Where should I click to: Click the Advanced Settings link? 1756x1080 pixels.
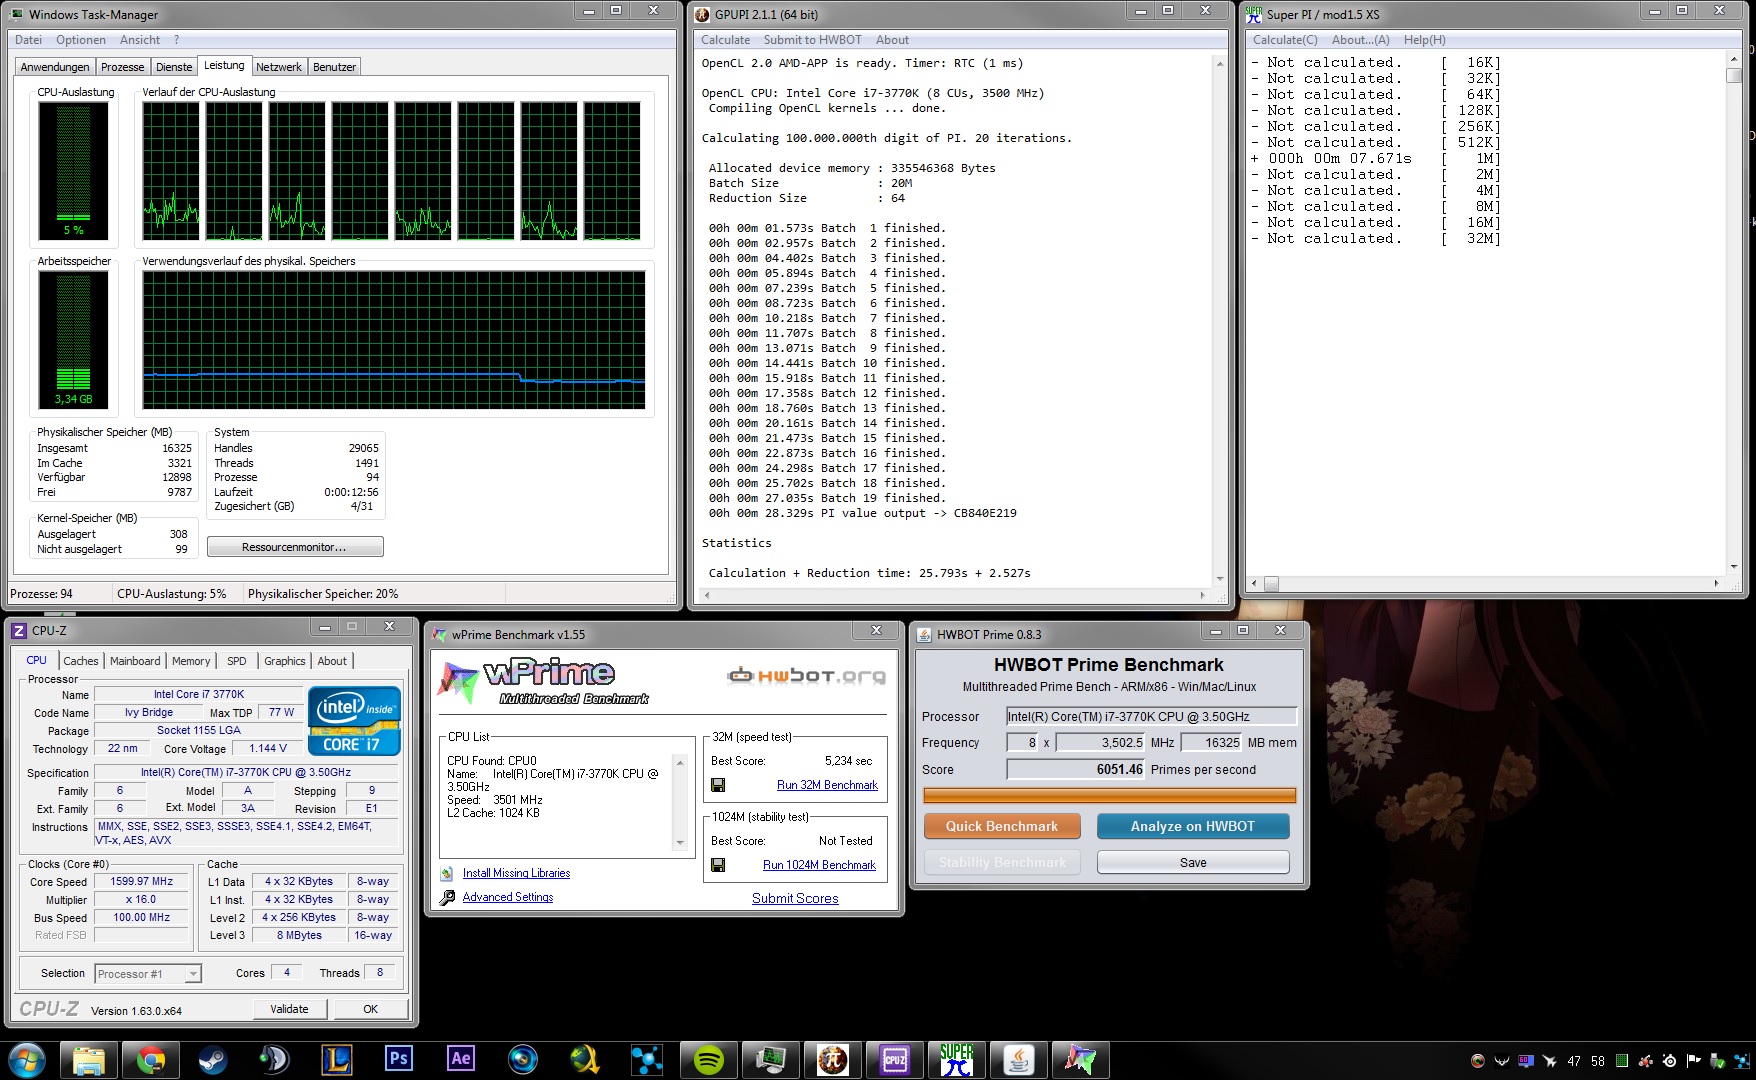click(x=507, y=897)
